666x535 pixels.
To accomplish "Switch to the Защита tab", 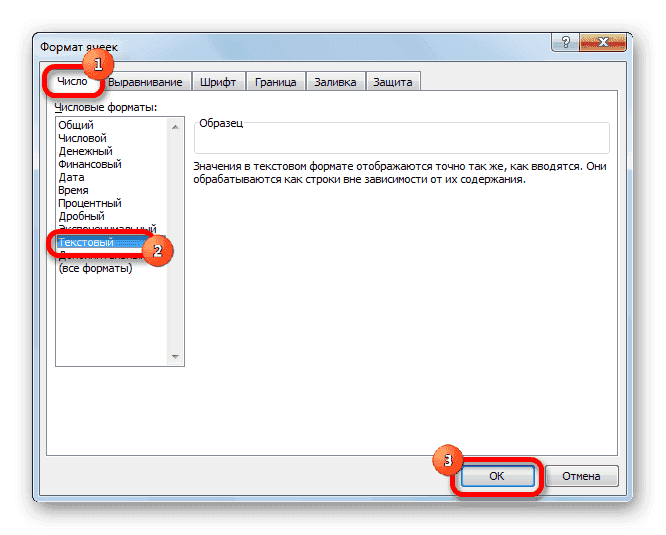I will 392,82.
